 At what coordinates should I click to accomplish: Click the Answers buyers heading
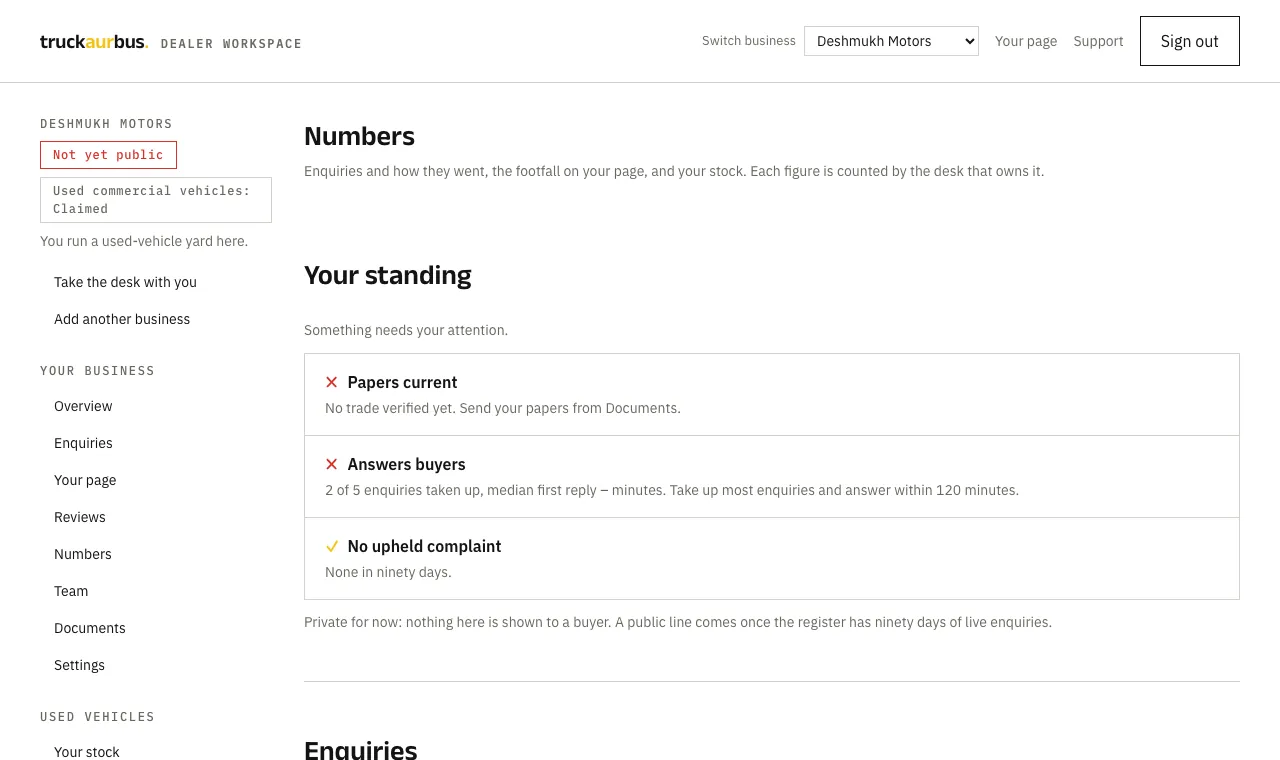pos(406,464)
